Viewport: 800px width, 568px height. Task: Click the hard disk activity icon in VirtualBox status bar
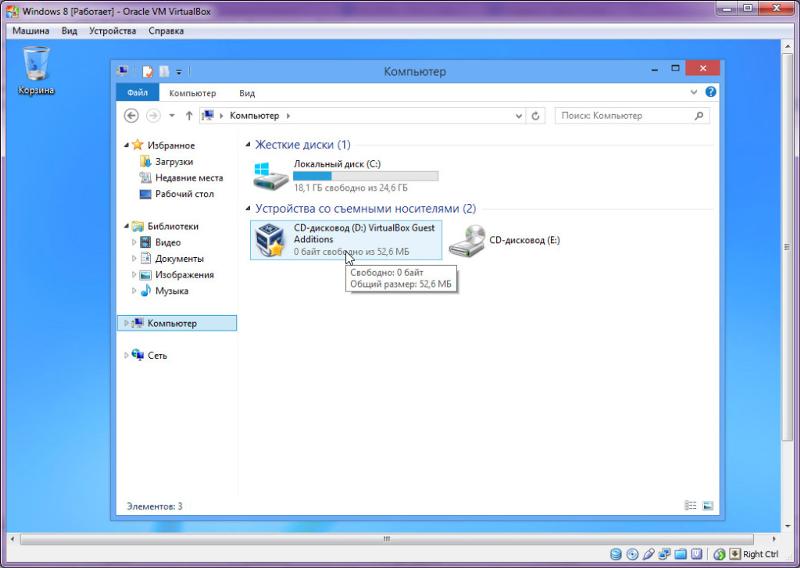tap(616, 554)
